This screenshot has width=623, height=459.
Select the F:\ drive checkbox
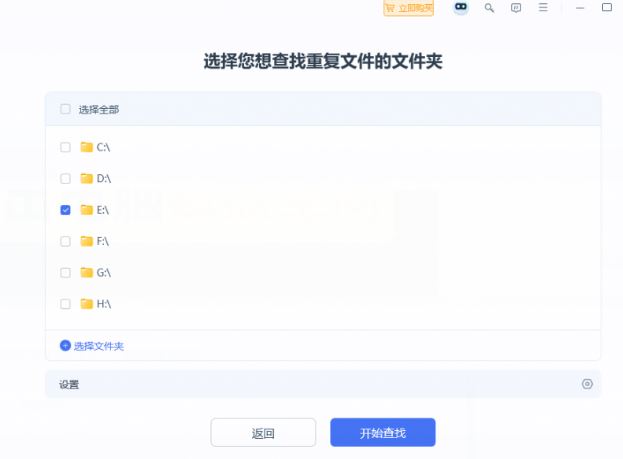pyautogui.click(x=66, y=241)
